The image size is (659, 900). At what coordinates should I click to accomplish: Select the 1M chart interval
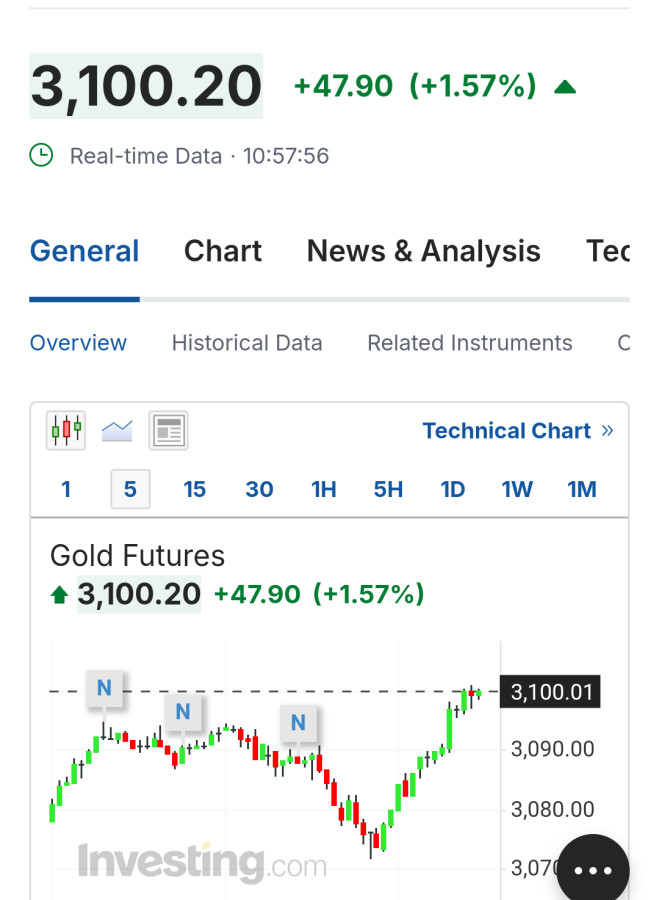click(581, 489)
